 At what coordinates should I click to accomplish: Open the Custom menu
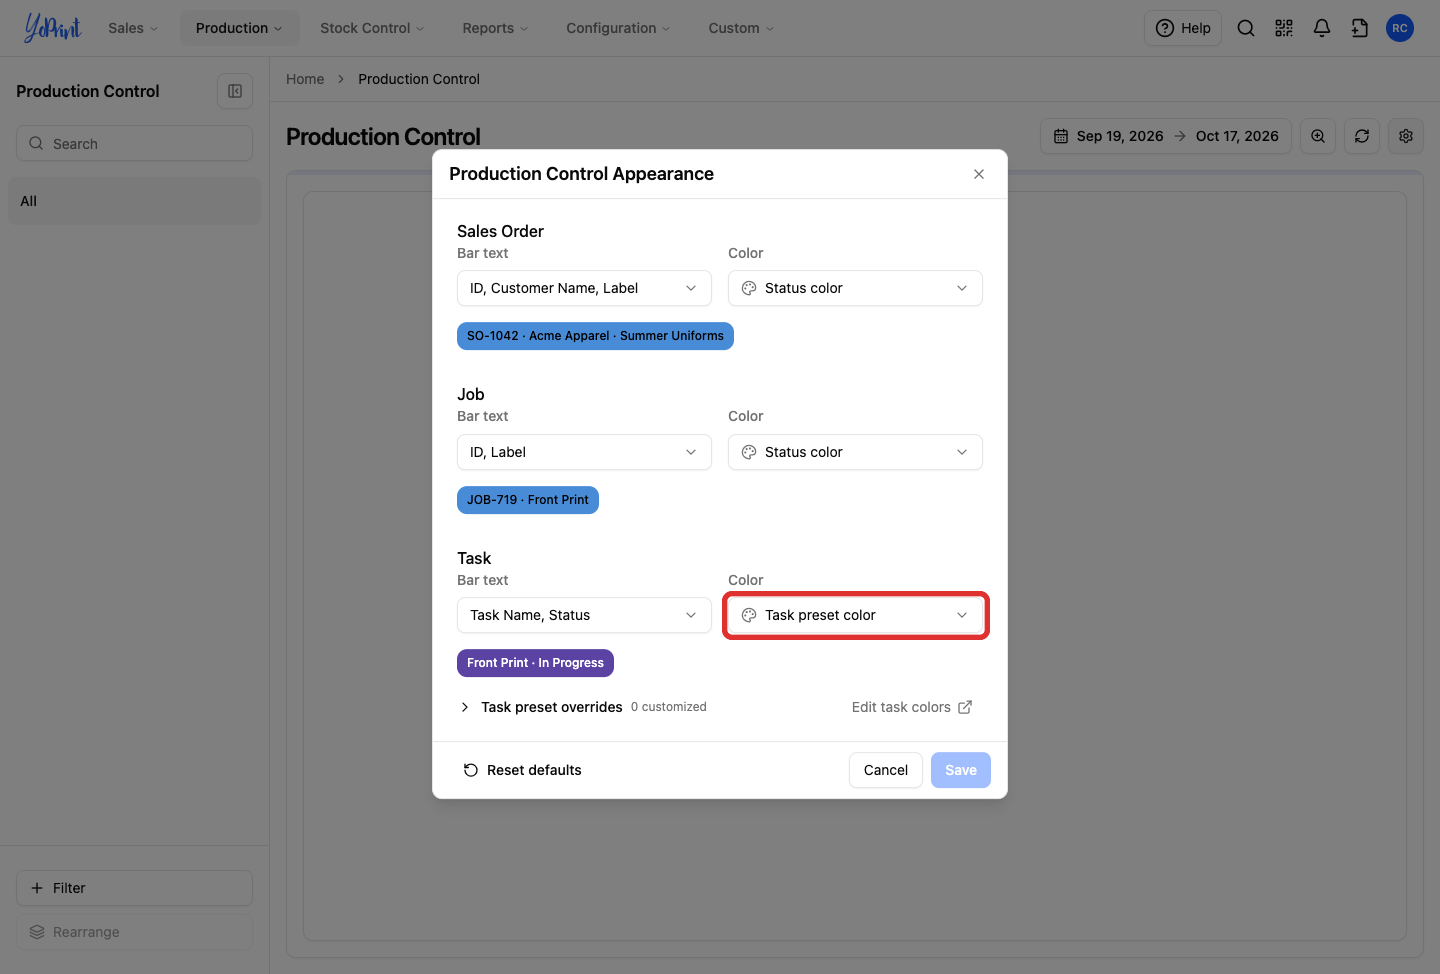[741, 28]
